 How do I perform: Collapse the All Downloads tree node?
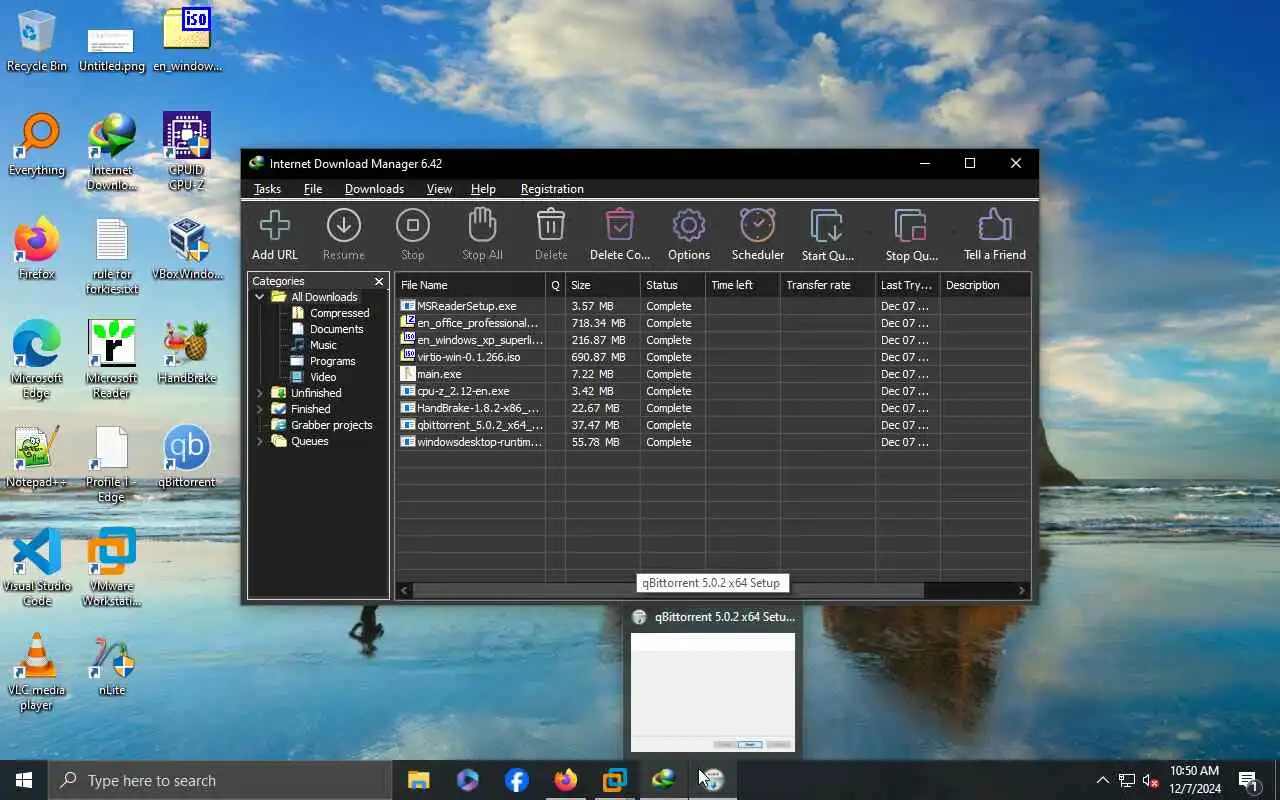[260, 297]
